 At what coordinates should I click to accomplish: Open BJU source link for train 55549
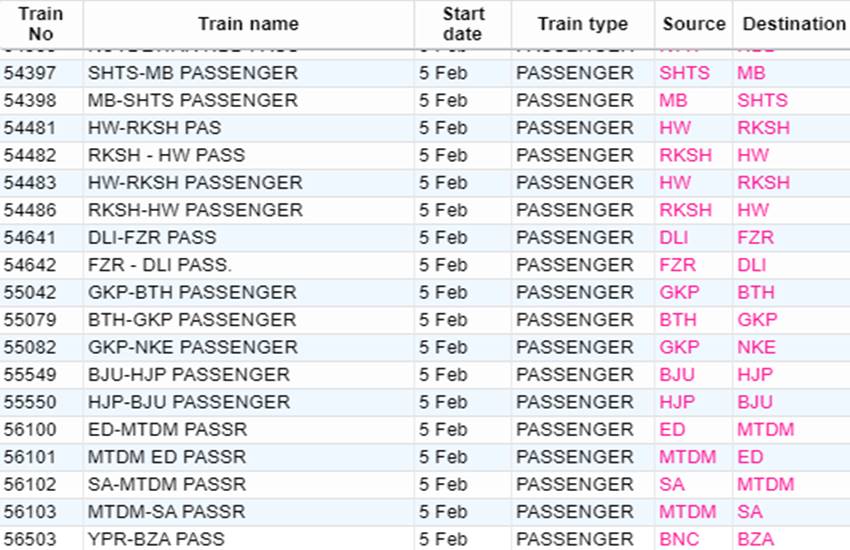[x=677, y=375]
